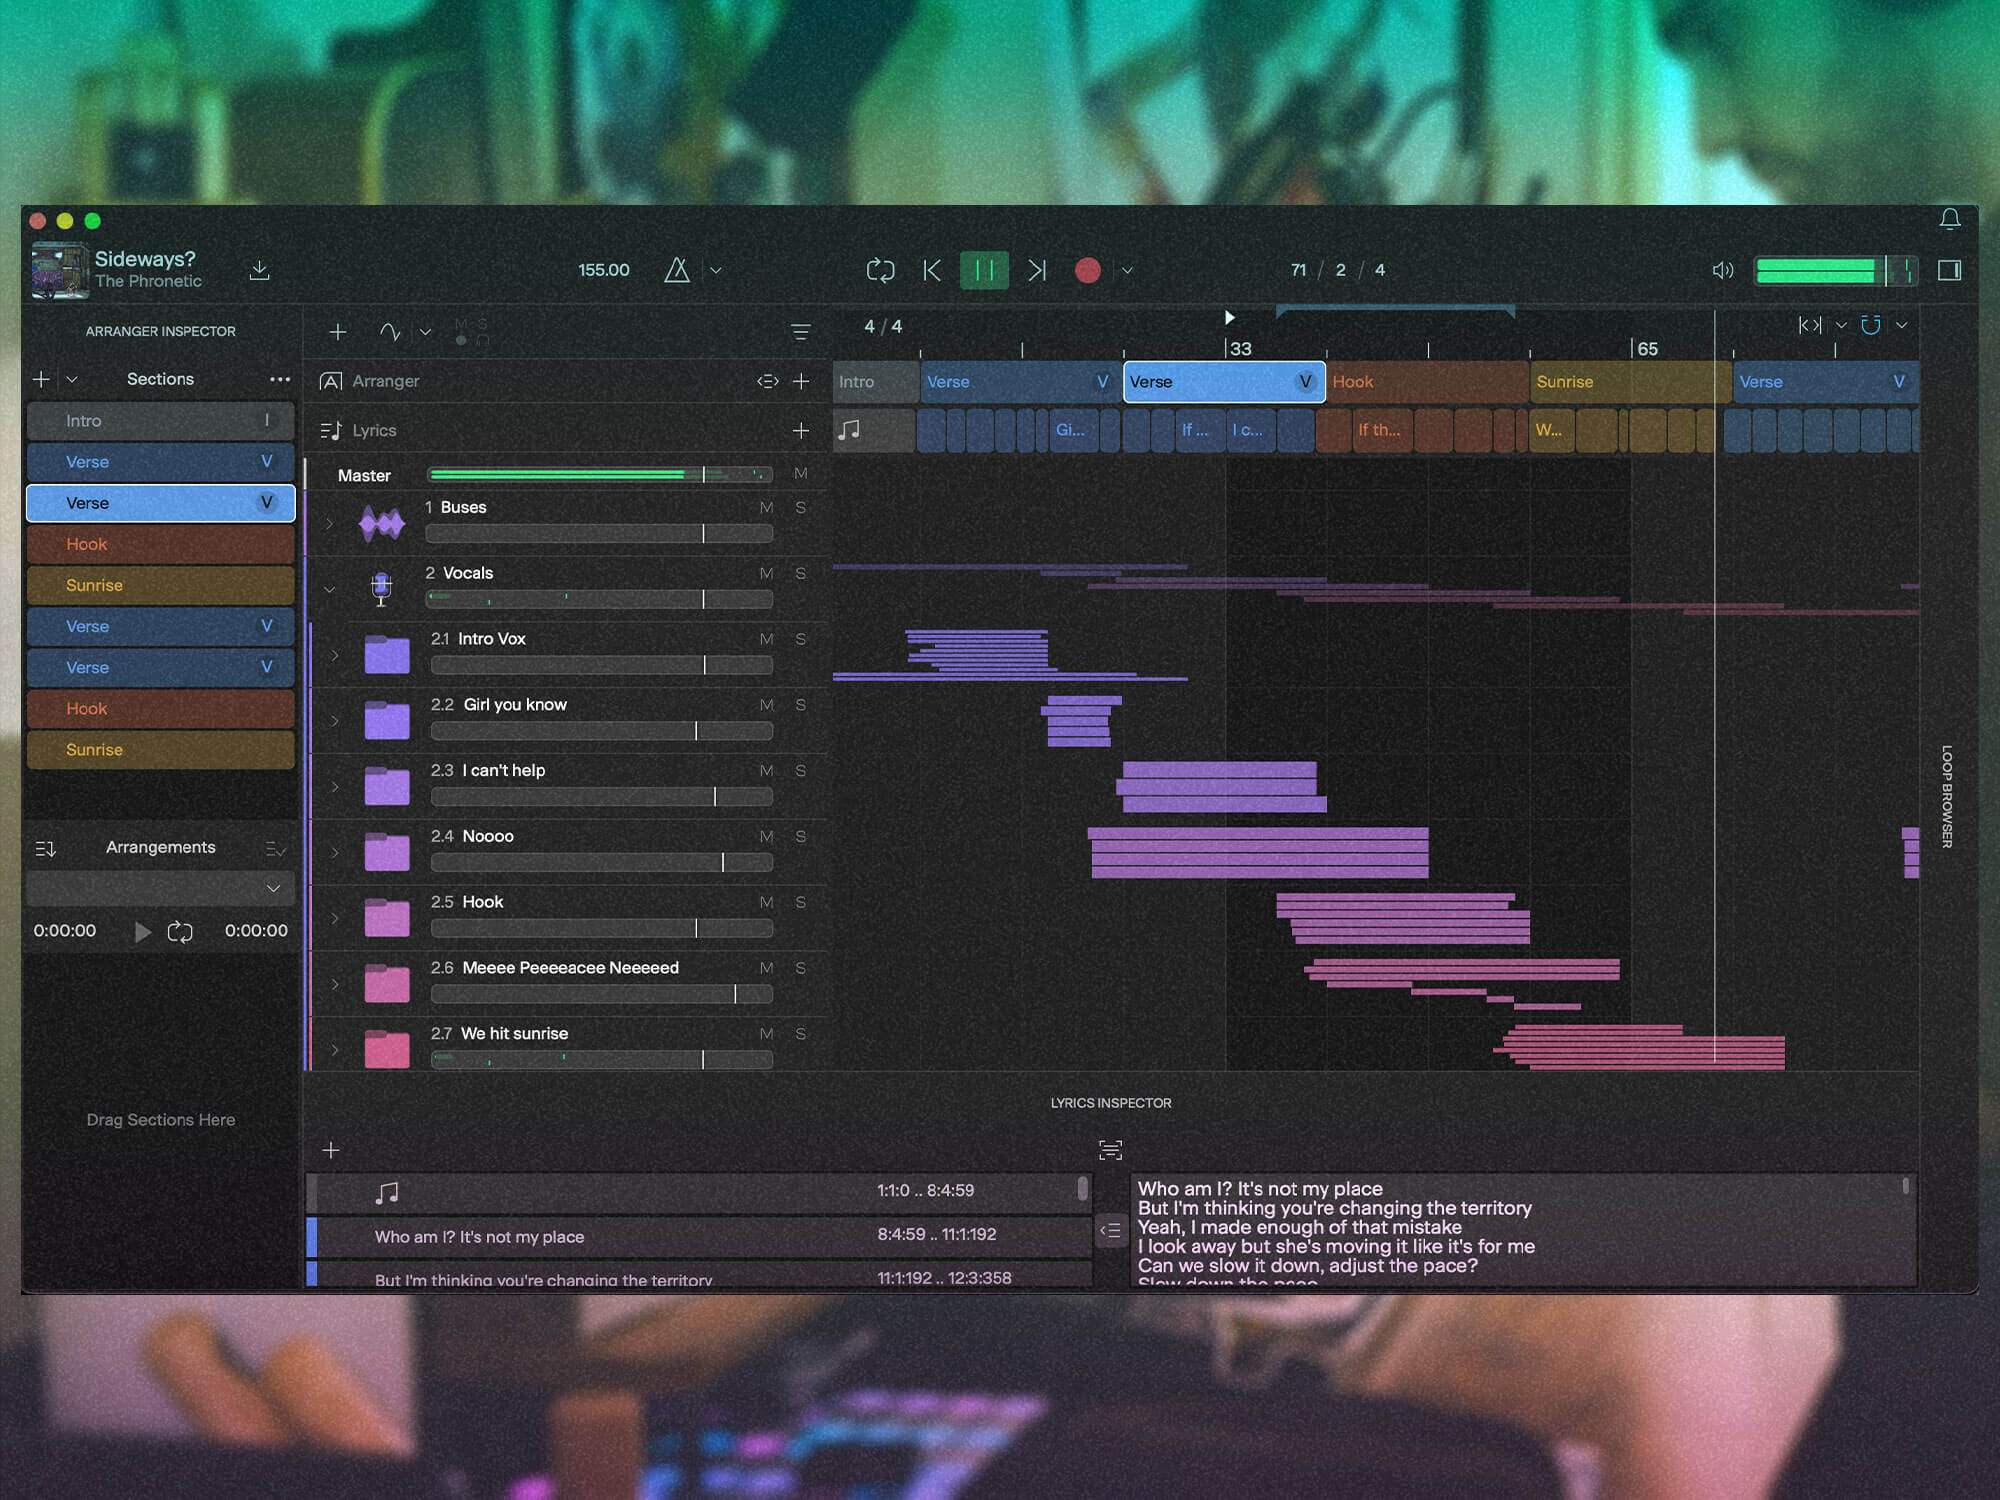The image size is (2000, 1500).
Task: Solo the Intro Vox track
Action: click(800, 639)
